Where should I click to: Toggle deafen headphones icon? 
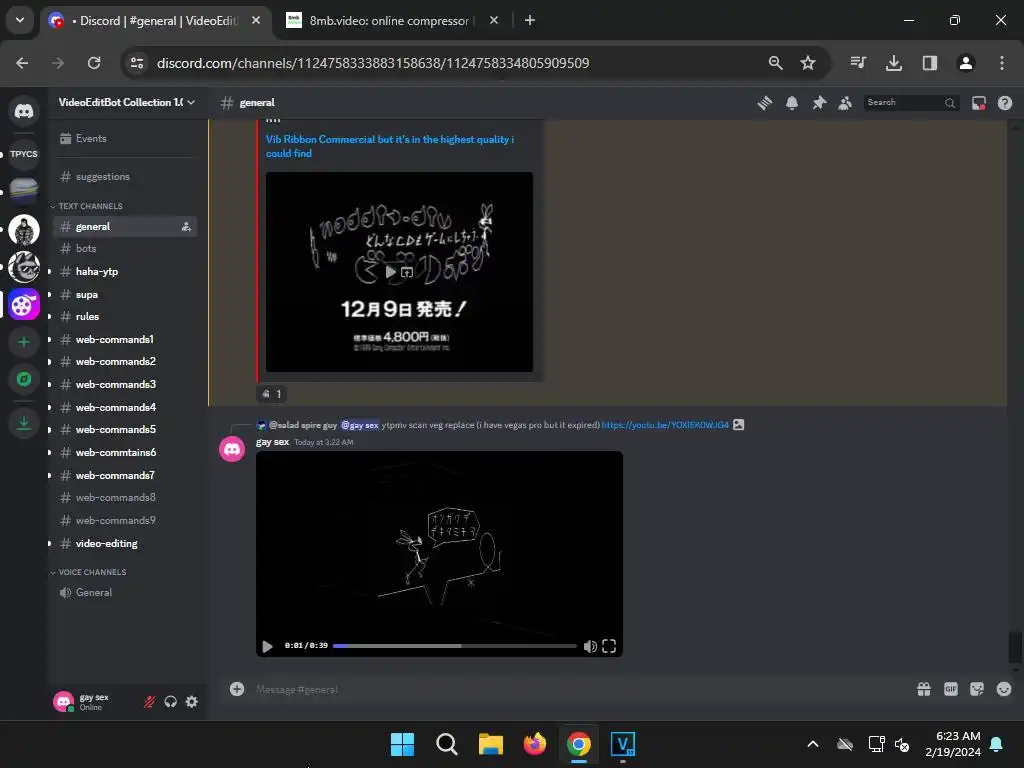pos(170,702)
